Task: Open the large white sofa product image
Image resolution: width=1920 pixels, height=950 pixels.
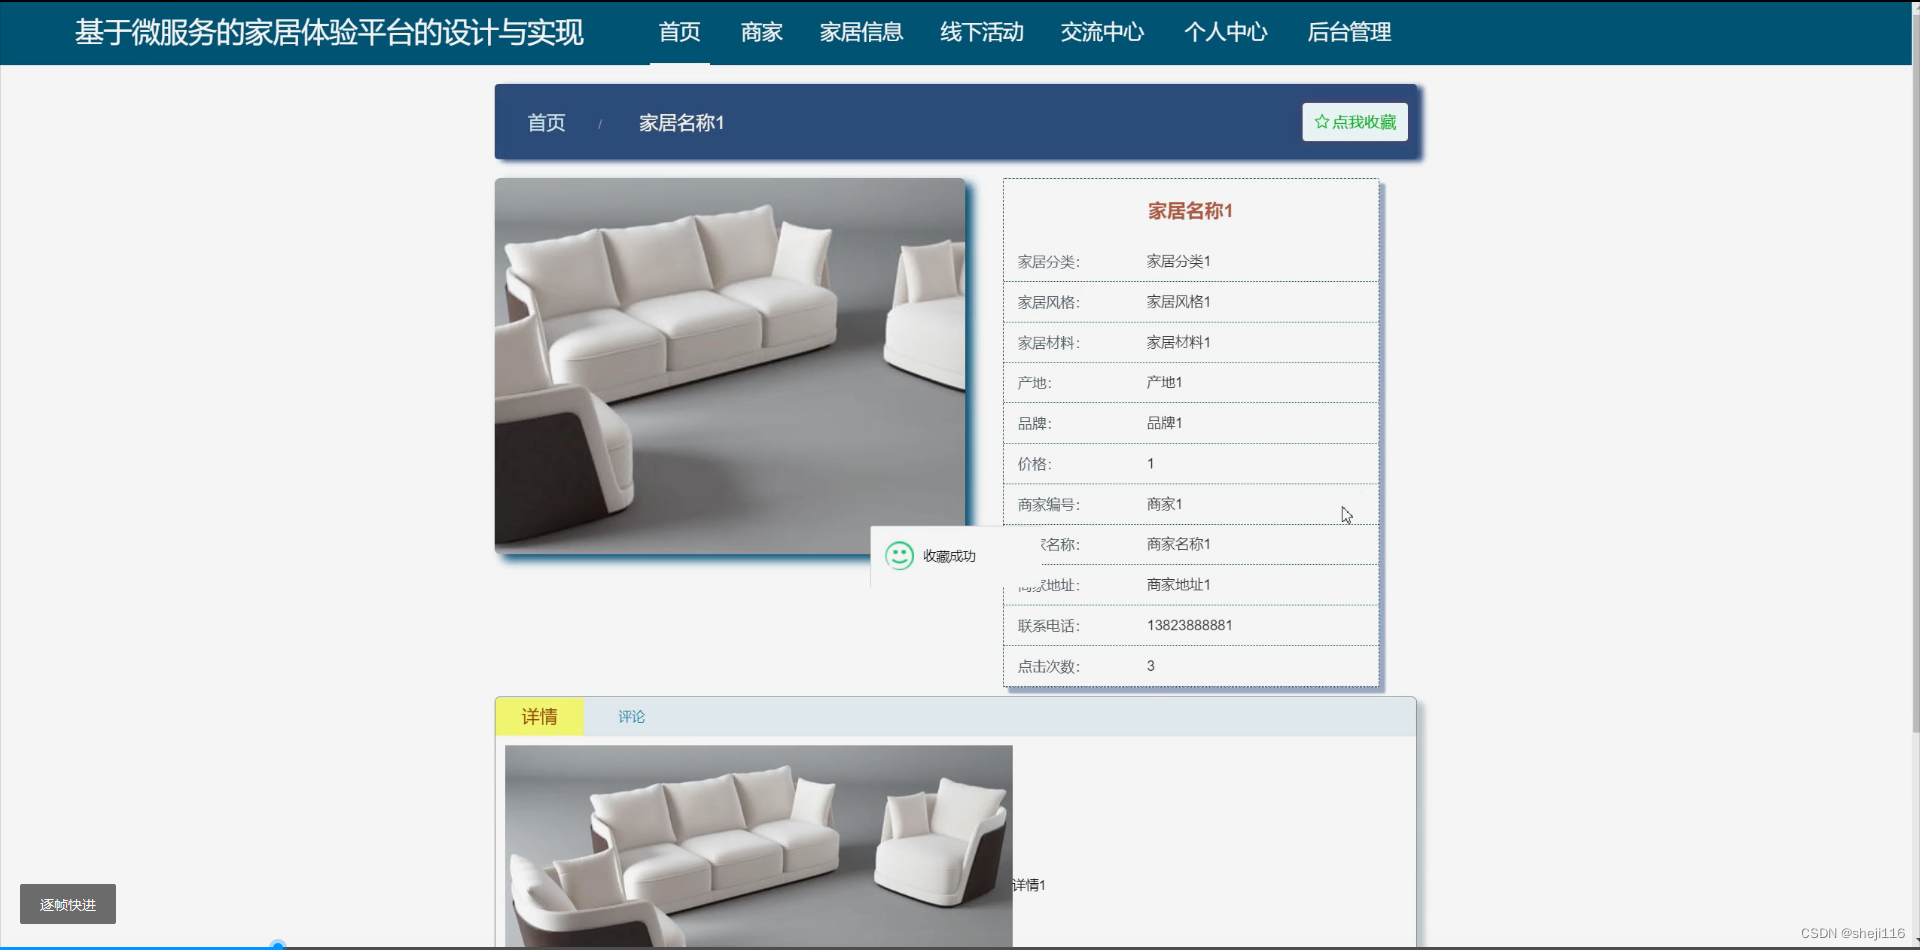Action: [x=730, y=366]
